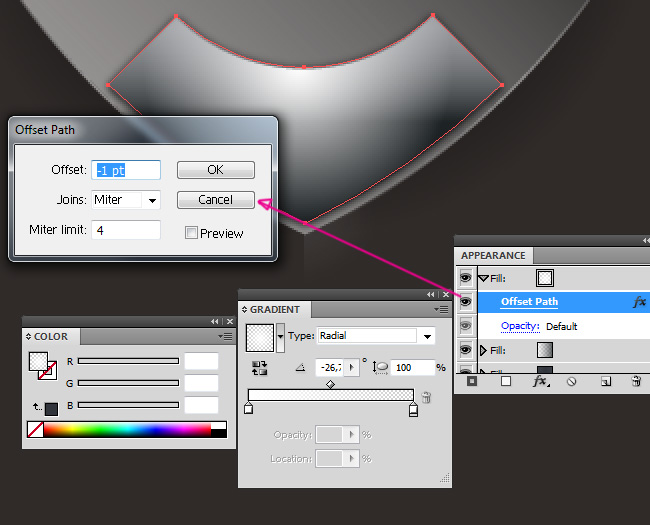Open the Joins dropdown set to Miter
The image size is (650, 525).
pyautogui.click(x=126, y=200)
